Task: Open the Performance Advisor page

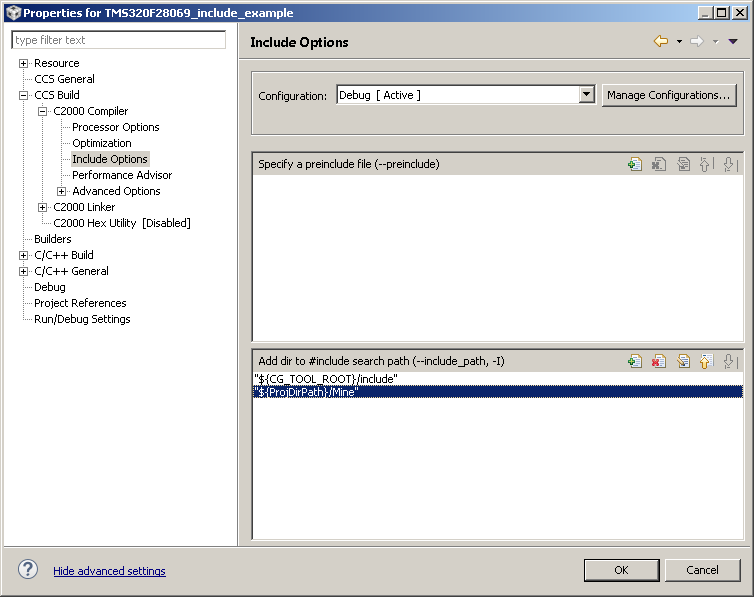Action: tap(122, 175)
